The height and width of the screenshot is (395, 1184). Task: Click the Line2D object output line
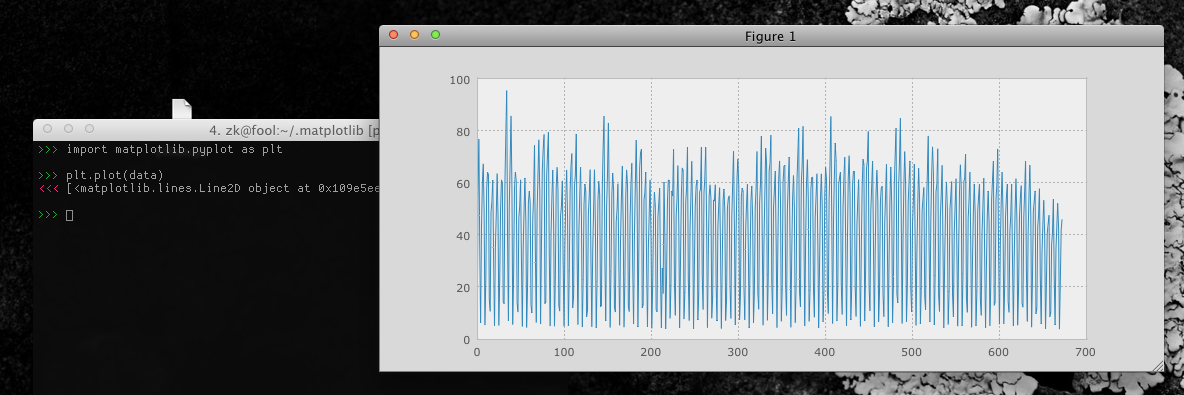pyautogui.click(x=222, y=188)
